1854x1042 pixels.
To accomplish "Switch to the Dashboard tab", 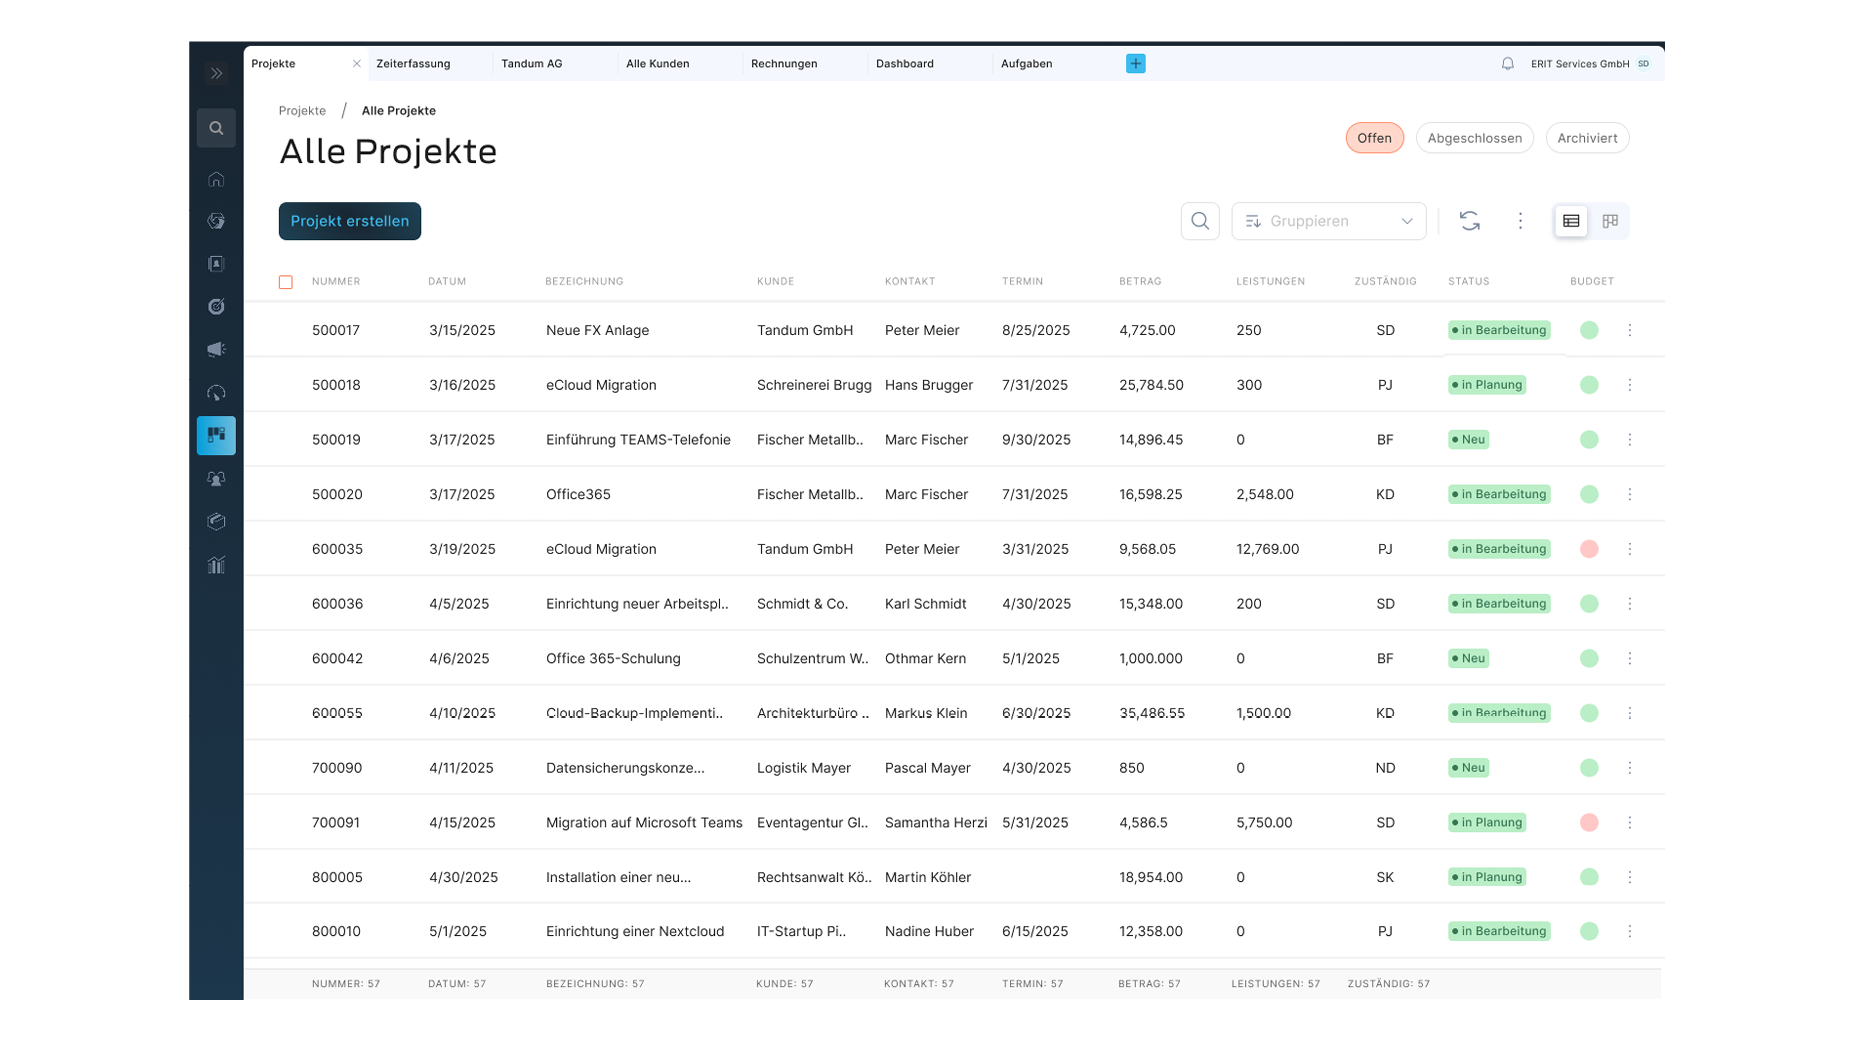I will coord(905,64).
